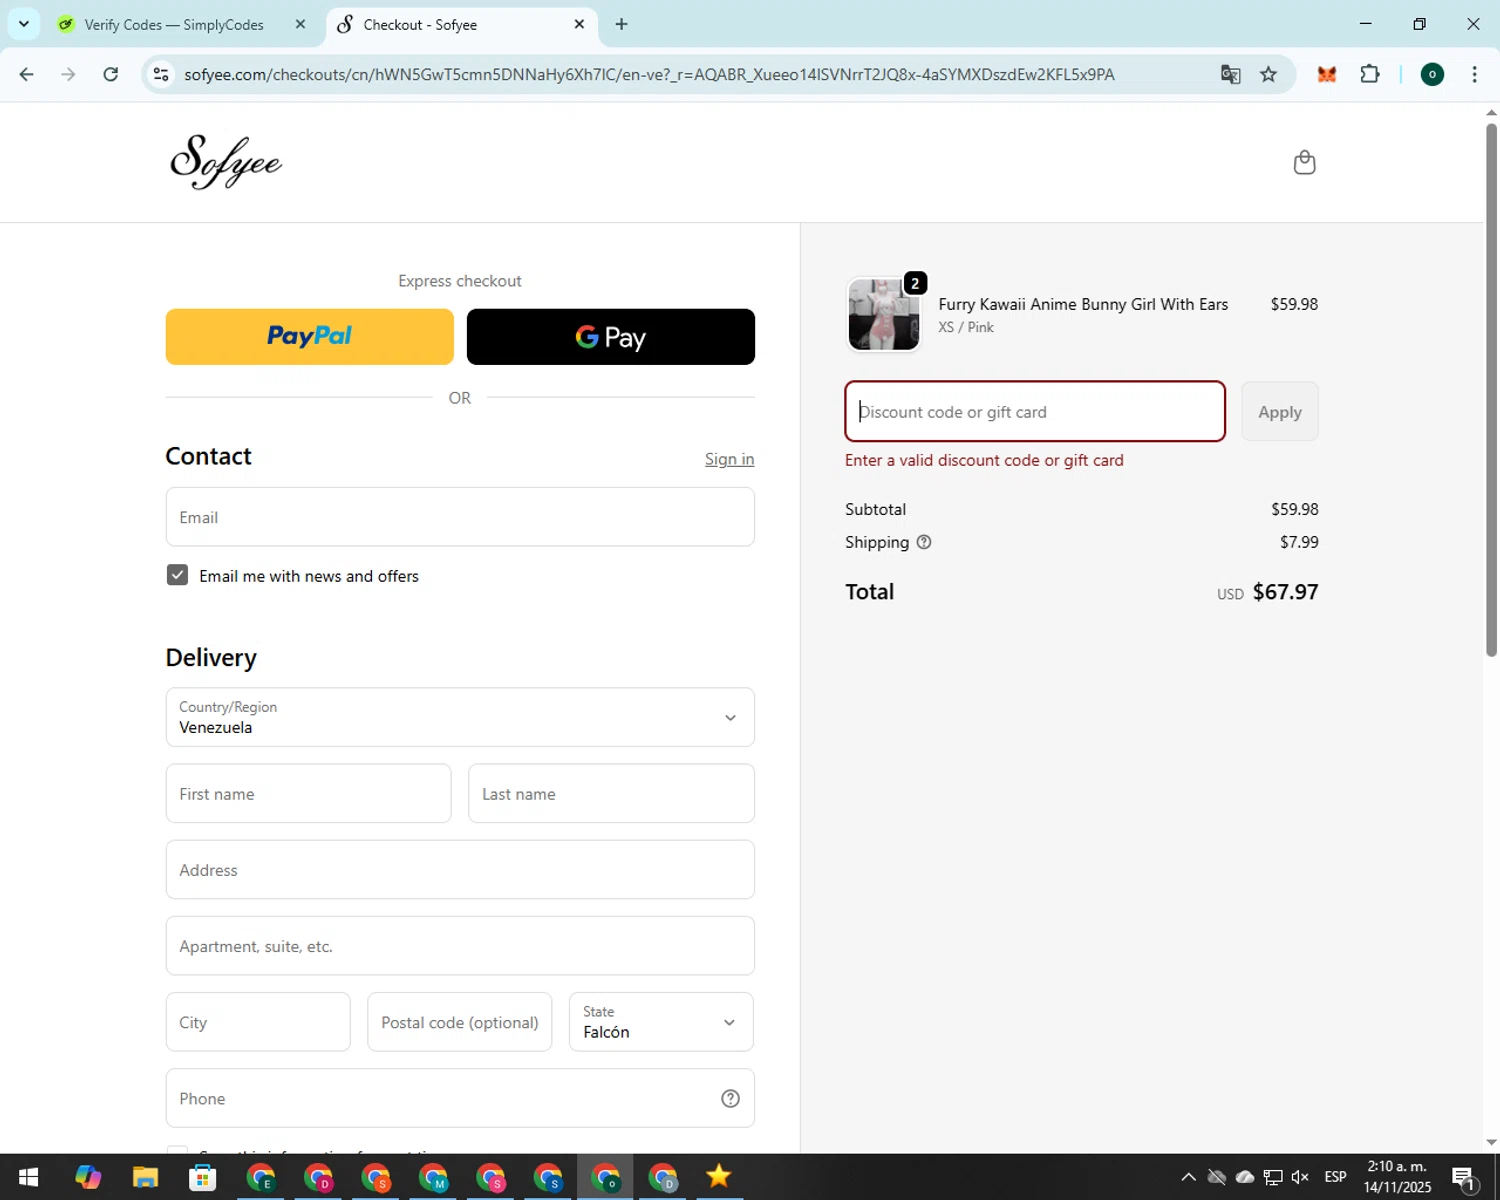The height and width of the screenshot is (1200, 1500).
Task: Show hidden system tray icons
Action: pyautogui.click(x=1188, y=1177)
